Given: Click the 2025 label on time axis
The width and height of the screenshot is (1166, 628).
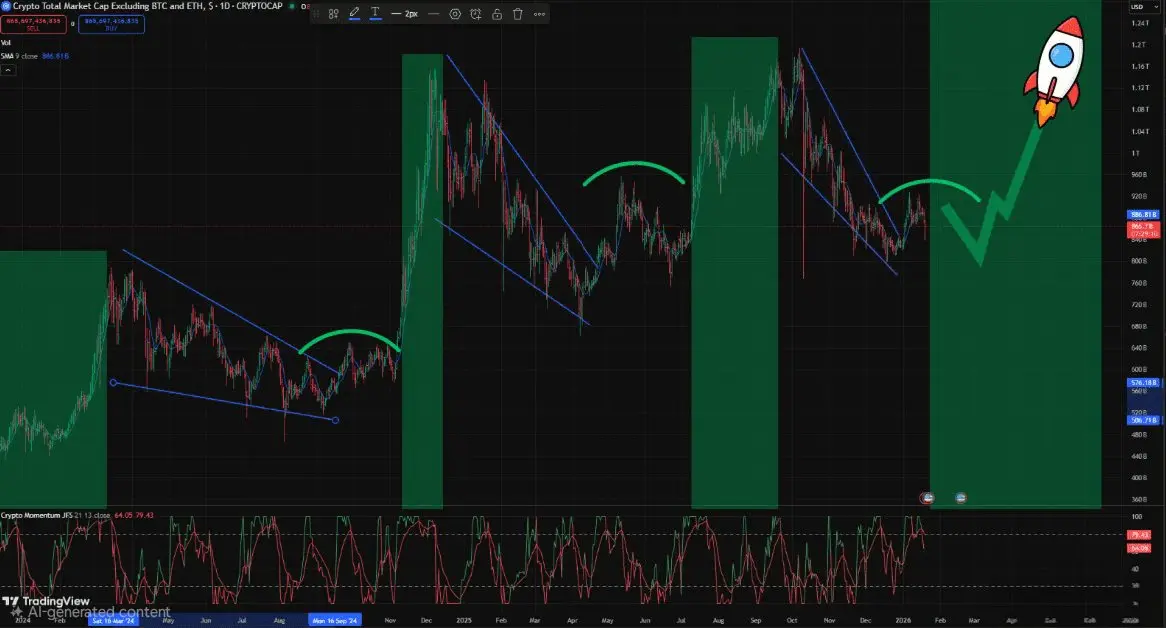Looking at the screenshot, I should coord(463,621).
